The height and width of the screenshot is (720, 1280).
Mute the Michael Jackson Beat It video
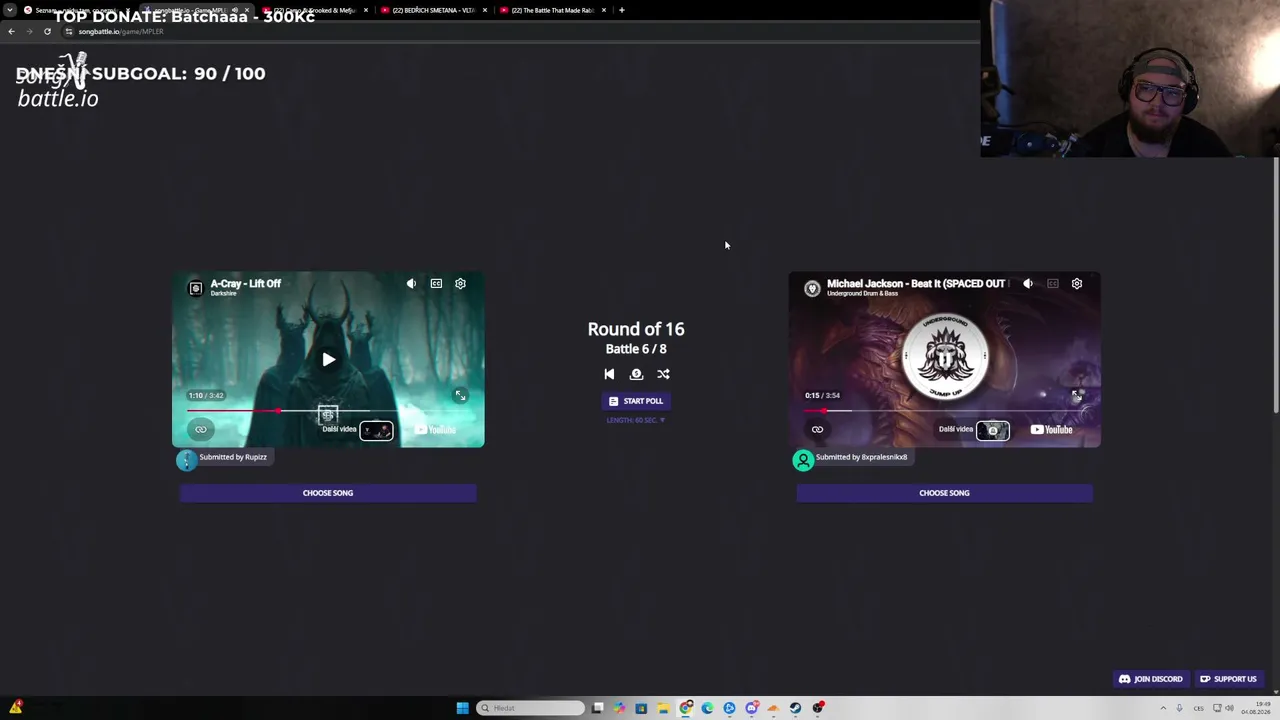(1028, 284)
